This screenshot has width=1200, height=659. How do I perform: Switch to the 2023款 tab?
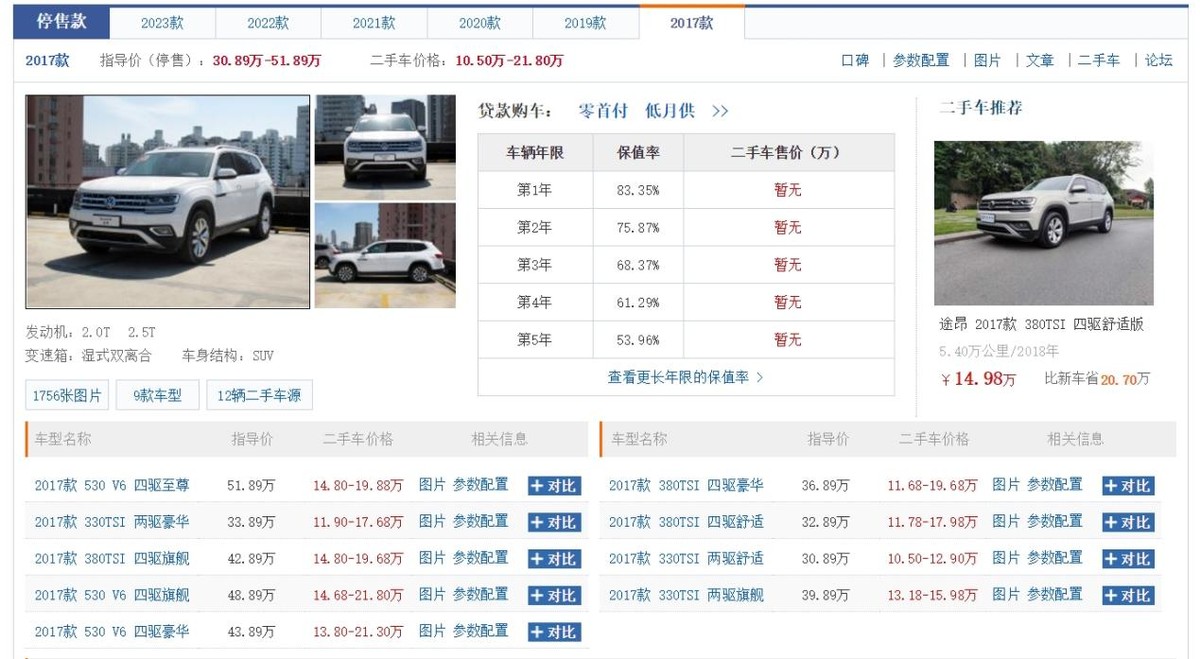[162, 23]
